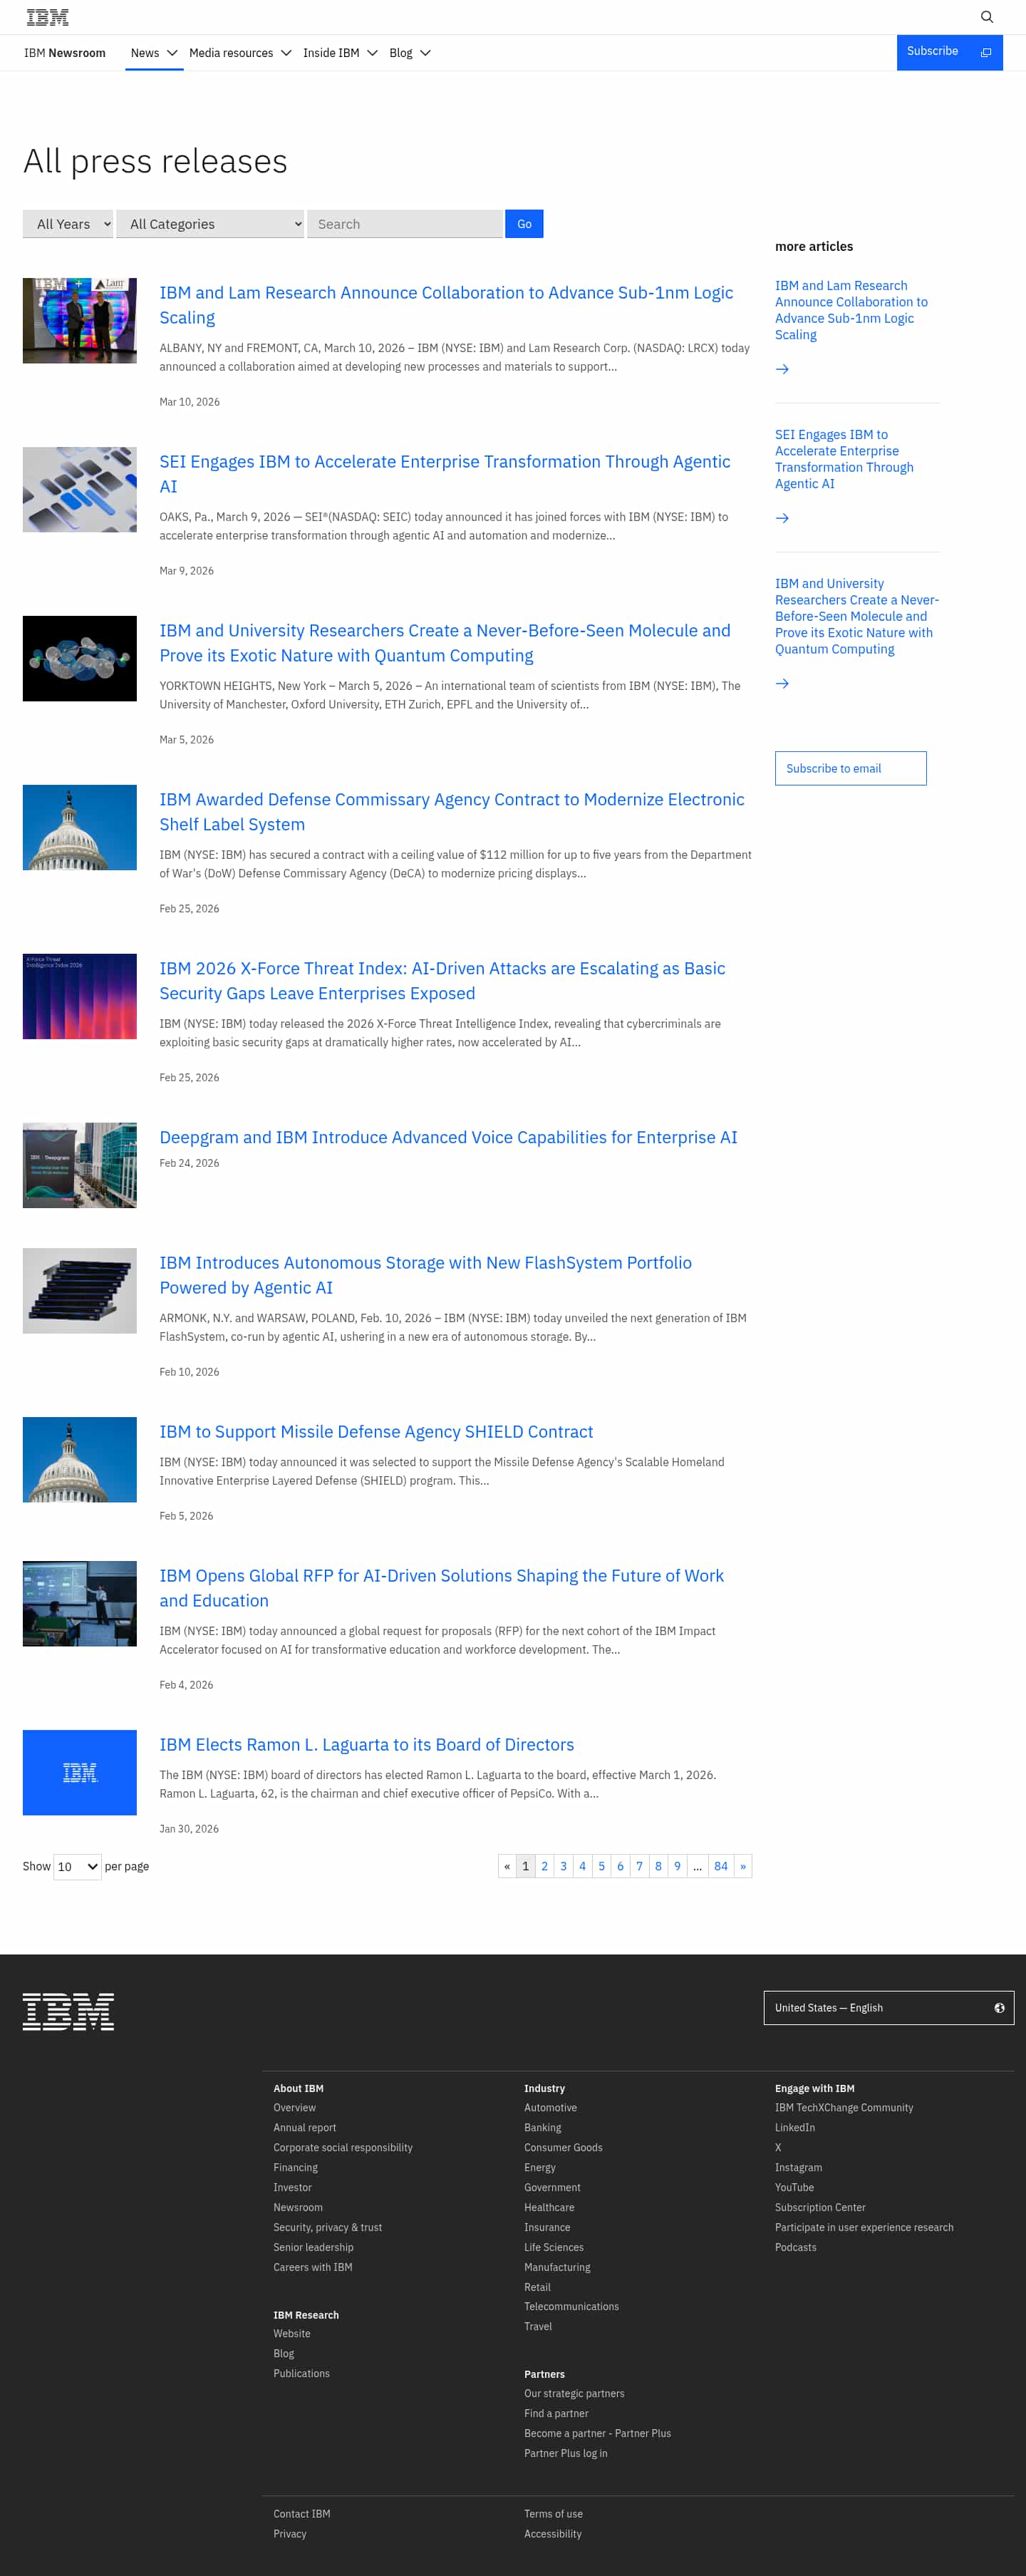
Task: Click the SEI article abstract thumbnail
Action: coord(80,489)
